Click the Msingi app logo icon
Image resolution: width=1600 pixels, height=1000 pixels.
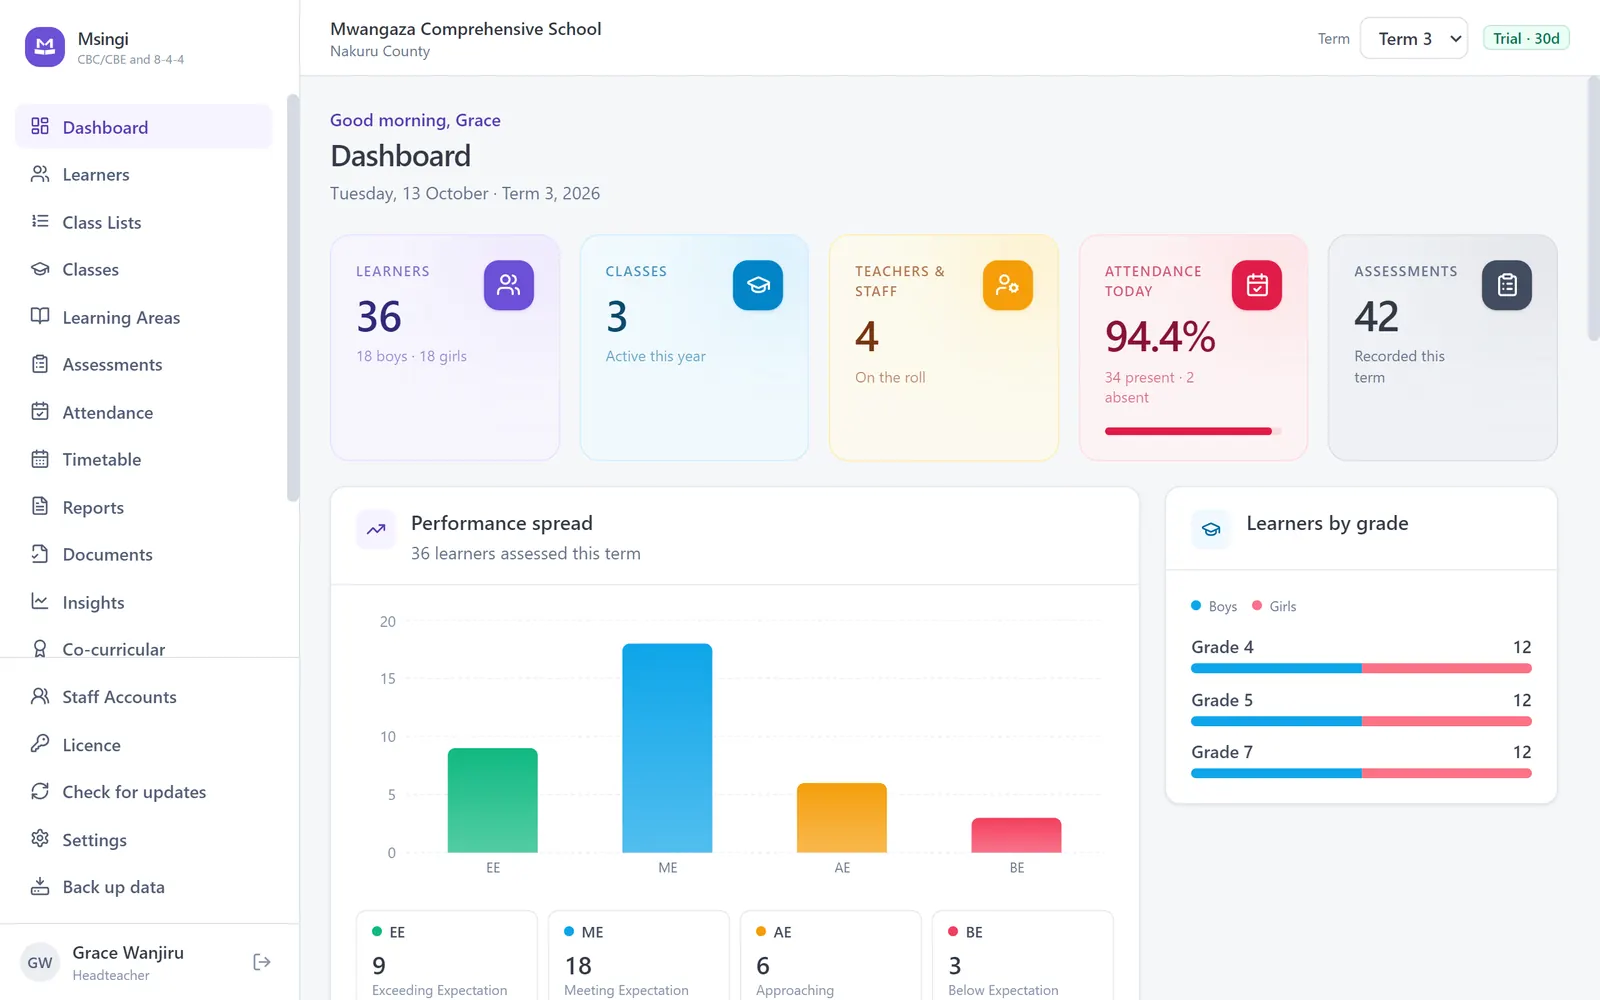[45, 47]
